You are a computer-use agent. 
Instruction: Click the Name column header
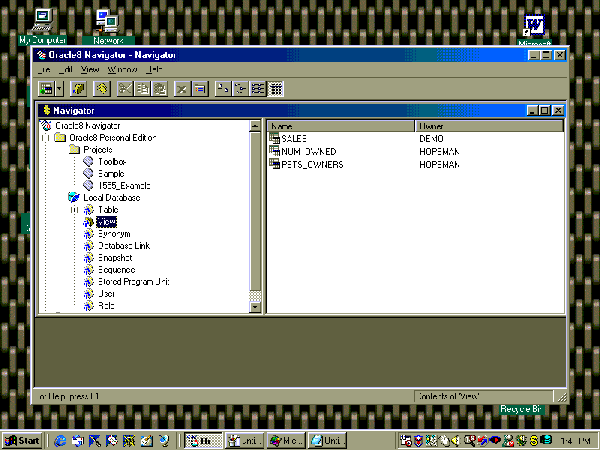click(x=341, y=126)
